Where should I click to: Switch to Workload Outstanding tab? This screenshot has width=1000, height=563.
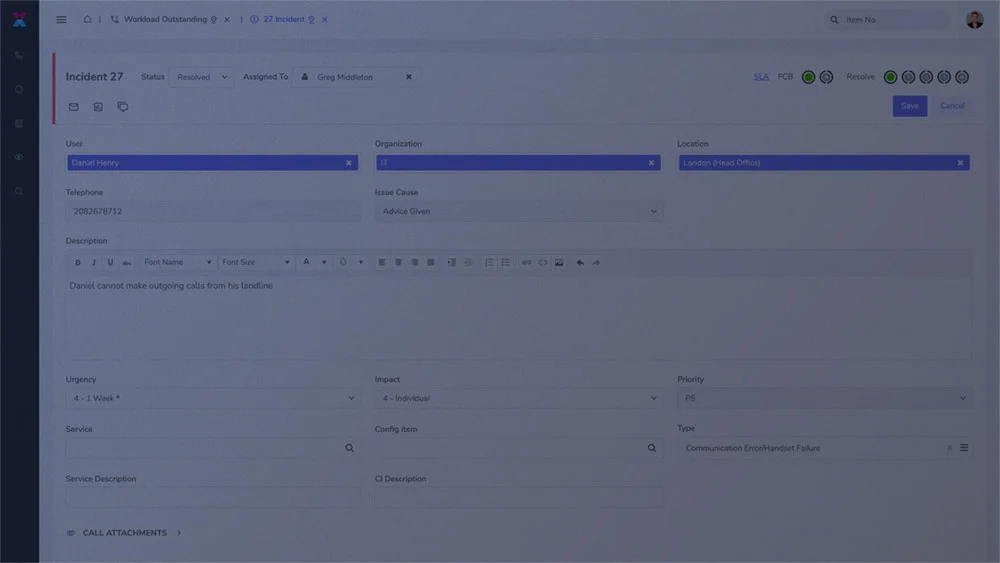click(165, 20)
